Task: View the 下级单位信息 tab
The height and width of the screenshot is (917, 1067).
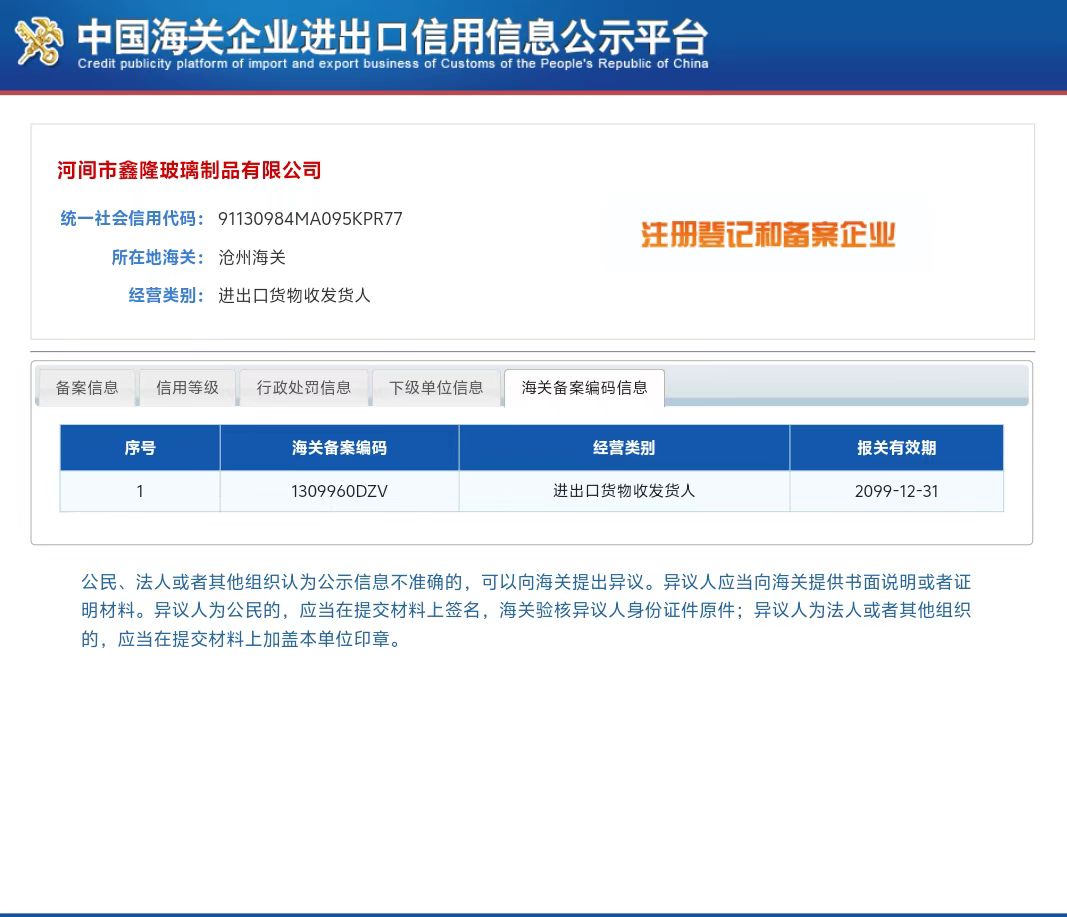Action: click(436, 388)
